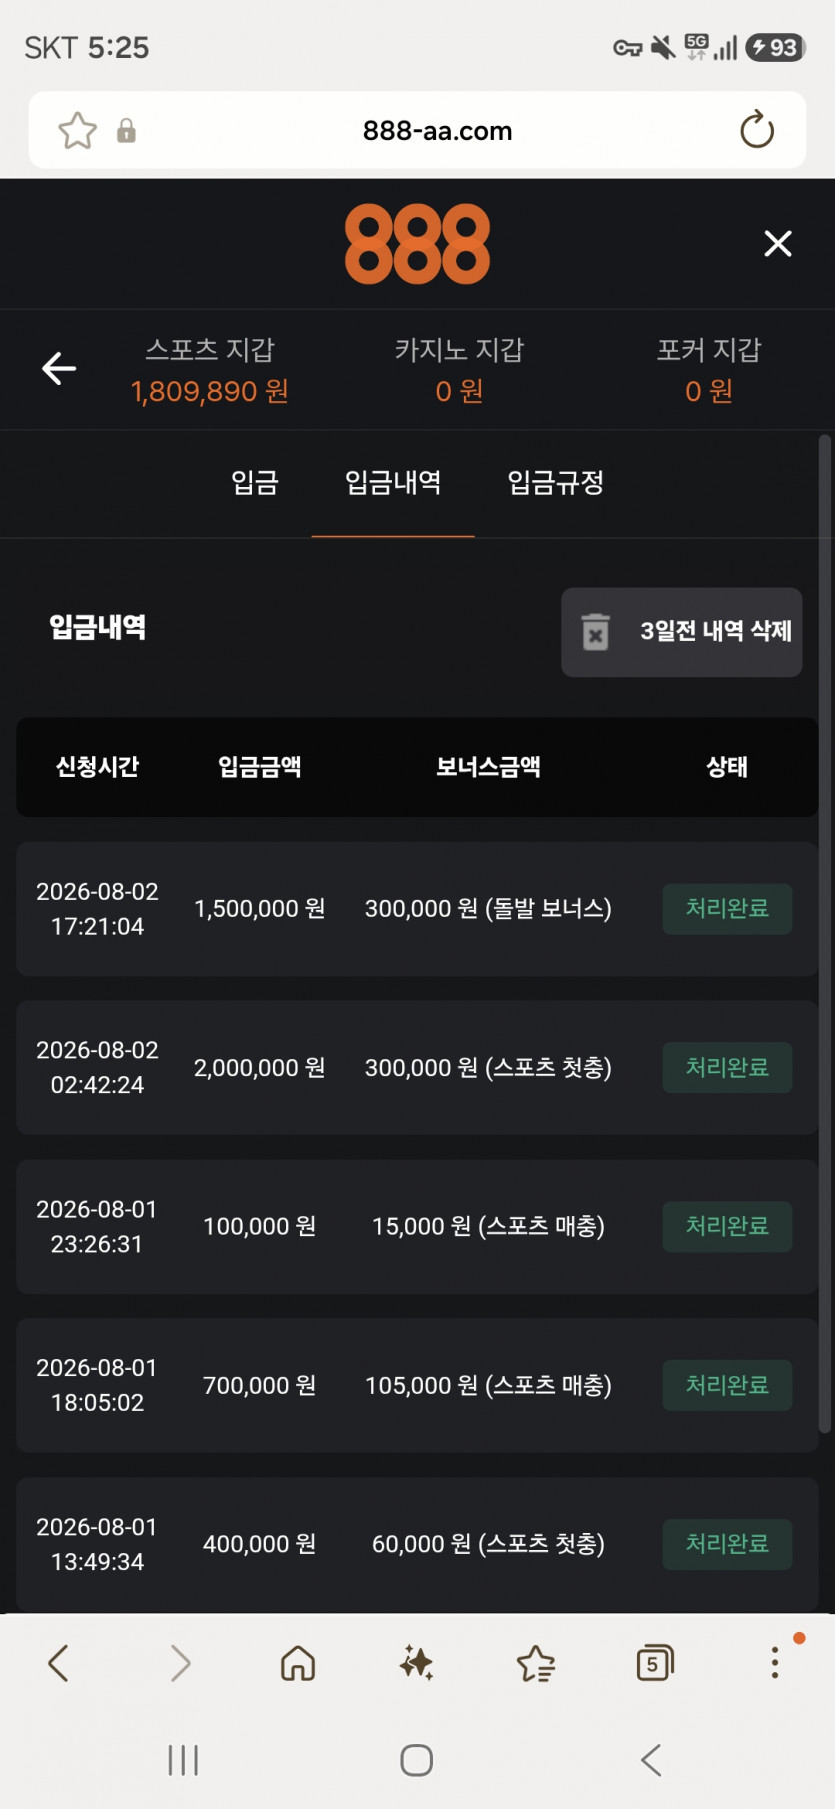Image resolution: width=835 pixels, height=1809 pixels.
Task: Switch to 입금 tab
Action: [x=255, y=483]
